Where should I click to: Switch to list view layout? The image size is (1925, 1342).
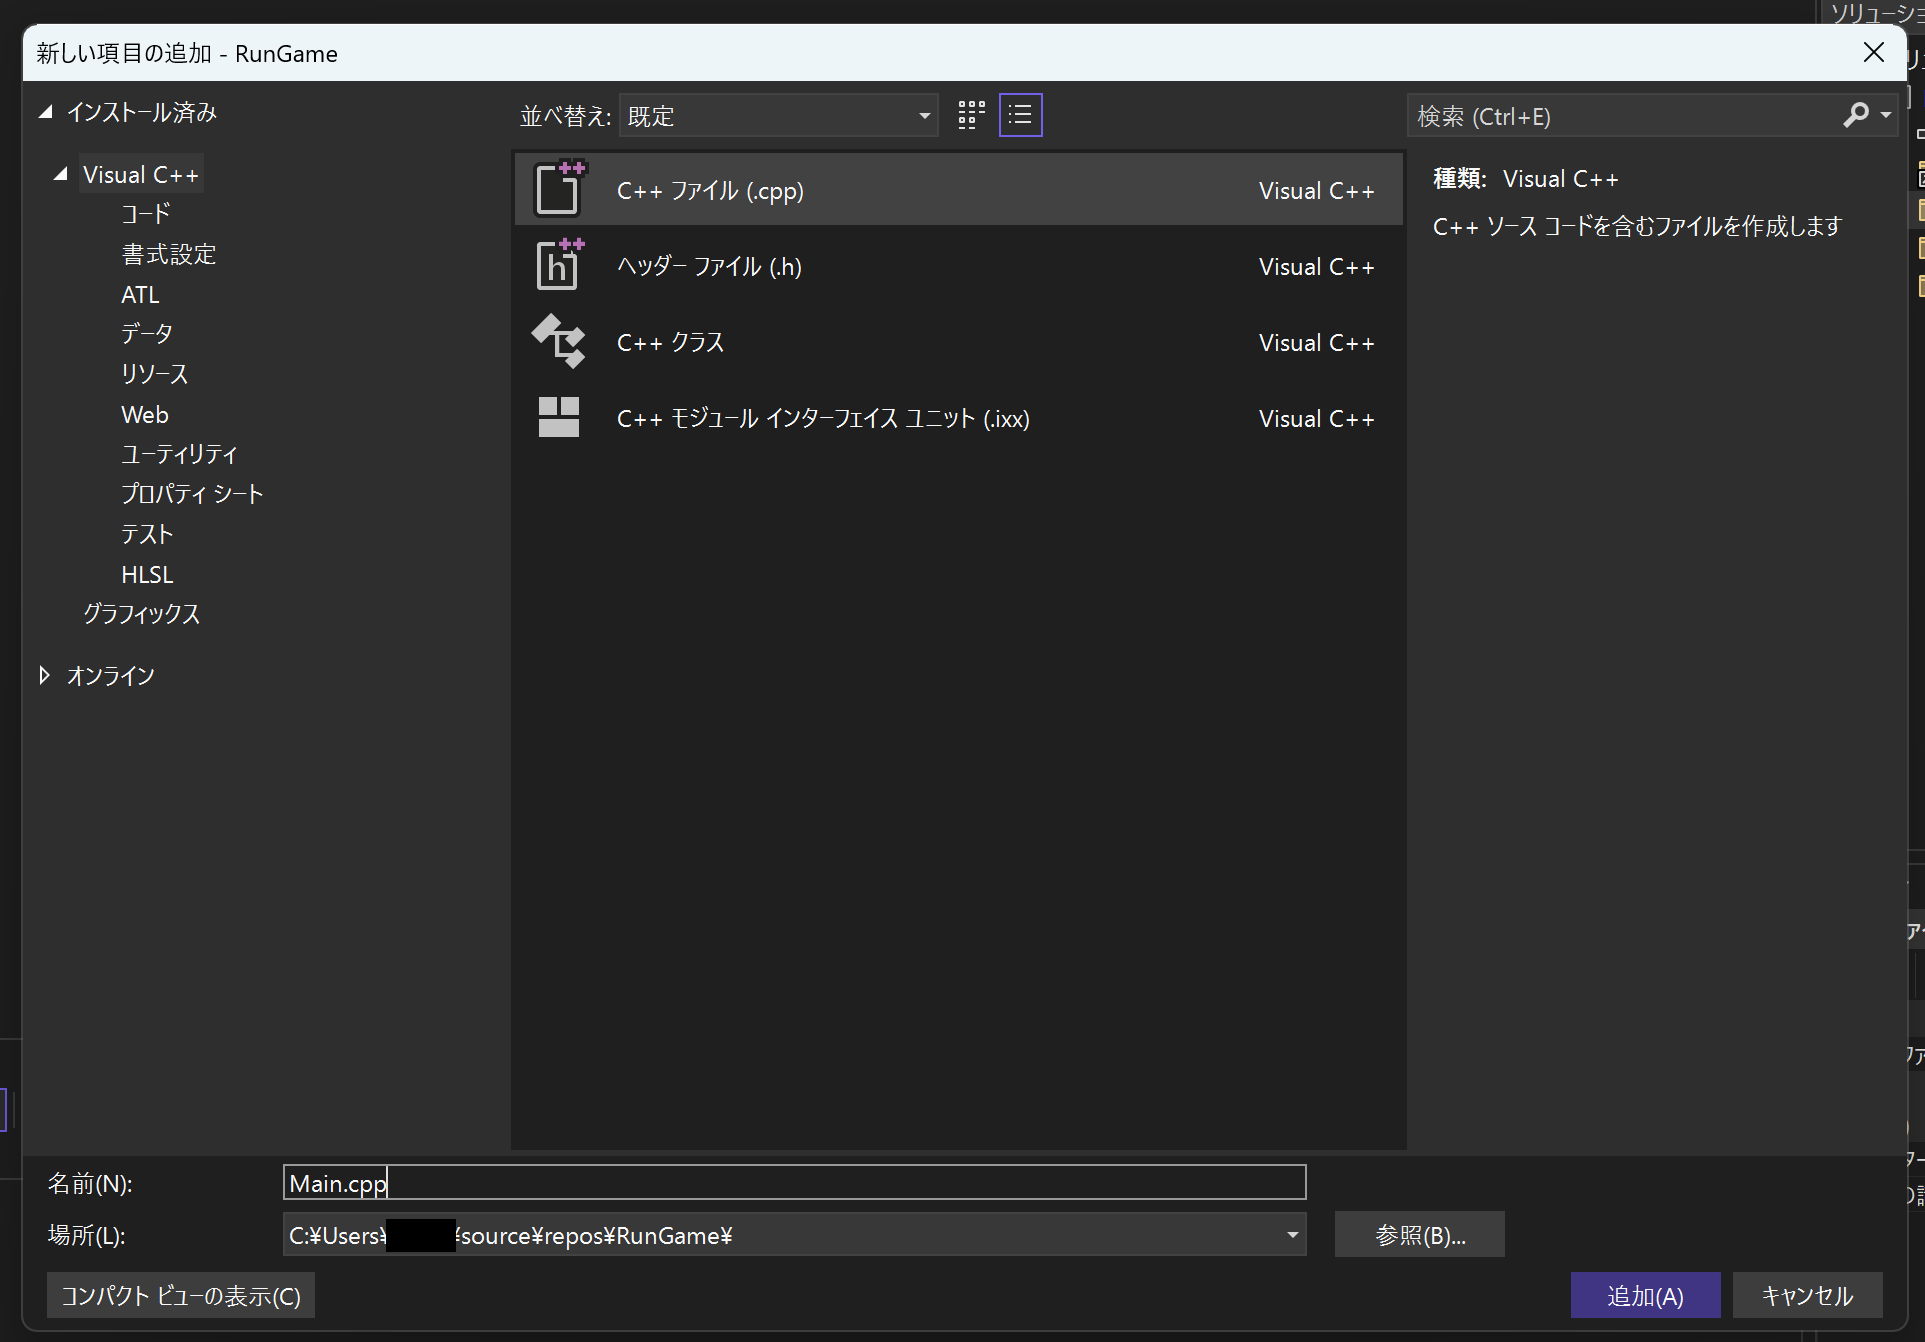point(1020,116)
